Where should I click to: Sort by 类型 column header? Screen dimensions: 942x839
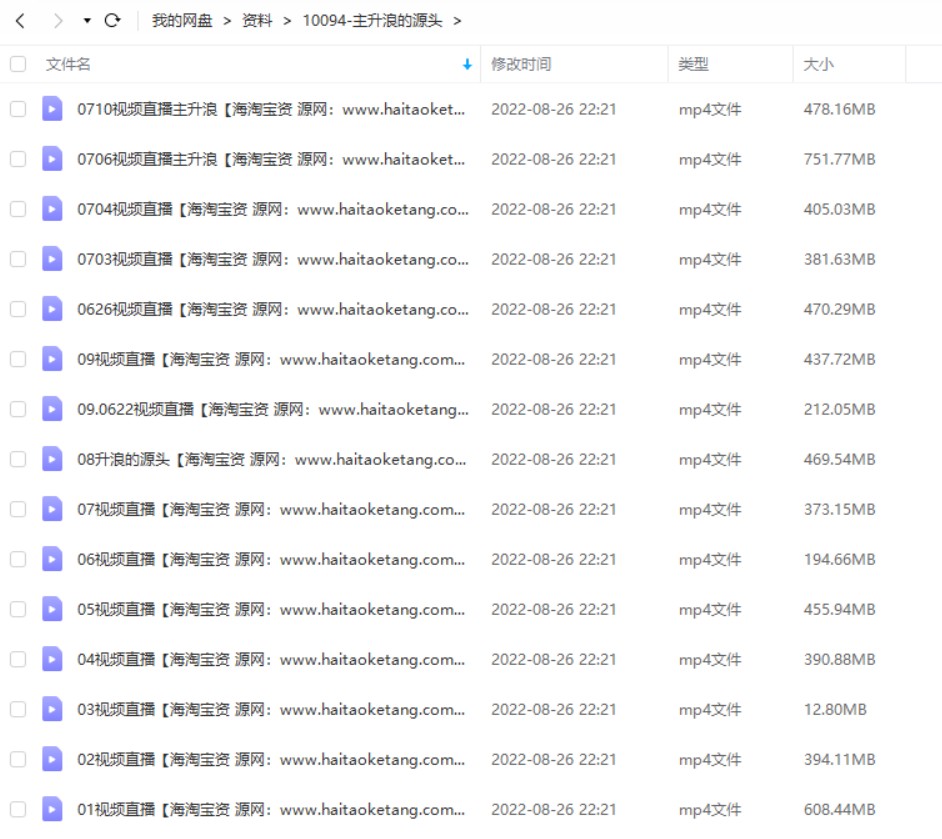click(693, 64)
